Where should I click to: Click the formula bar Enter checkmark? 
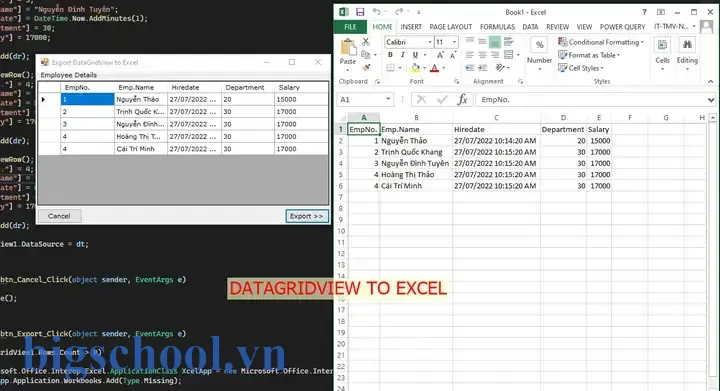pos(442,99)
